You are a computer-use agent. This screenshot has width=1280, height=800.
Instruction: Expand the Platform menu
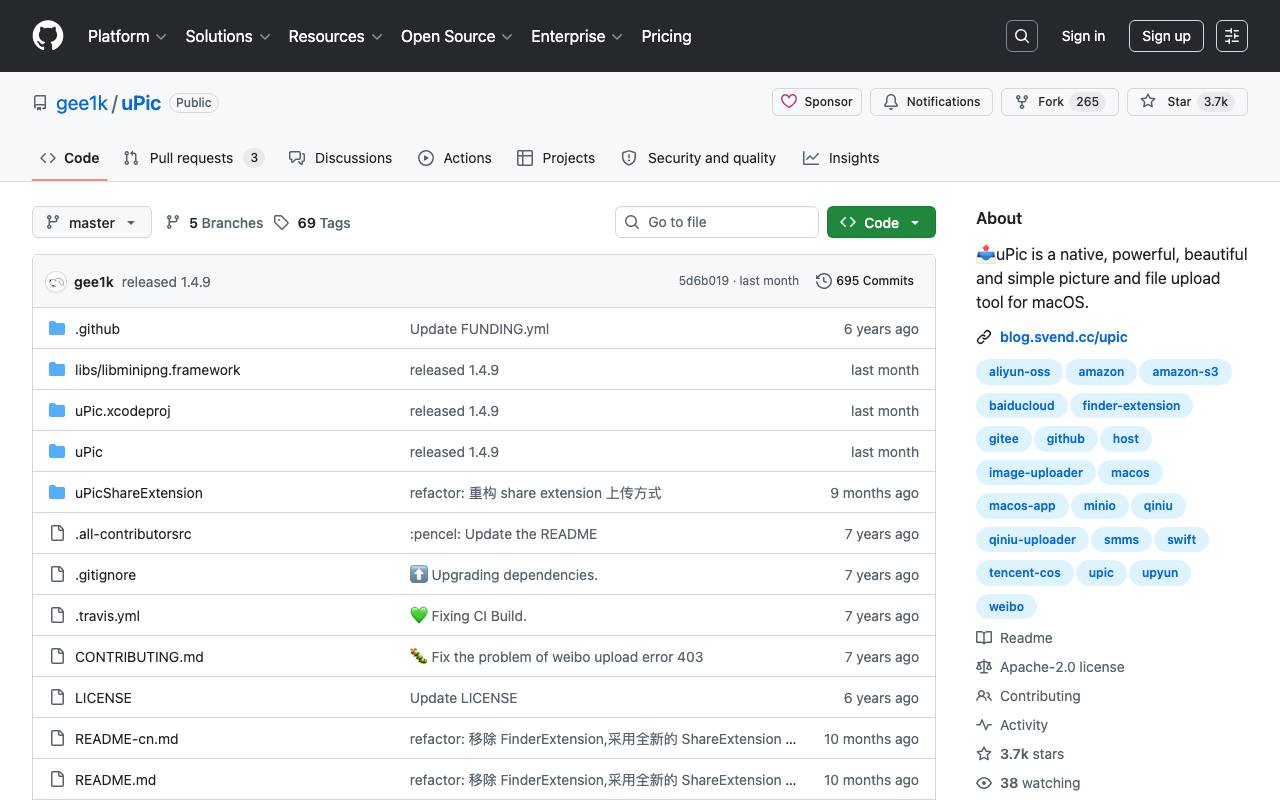[127, 36]
